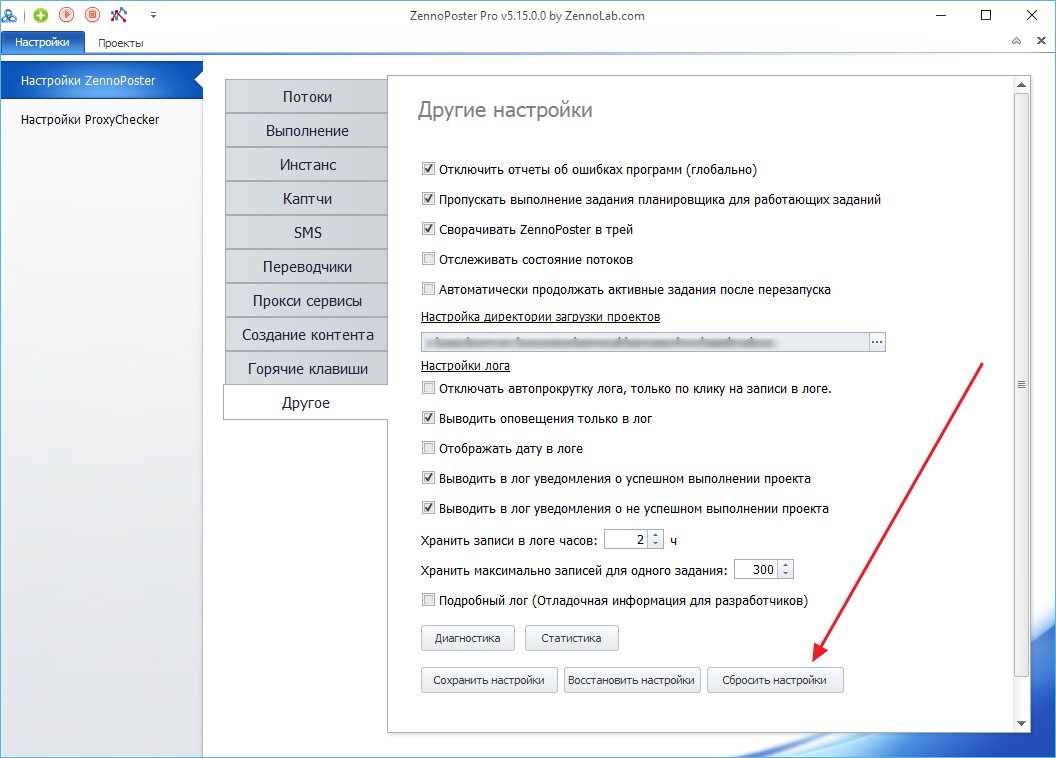Click Настройка директории загрузки проектов heading
The image size is (1056, 758).
[x=540, y=316]
